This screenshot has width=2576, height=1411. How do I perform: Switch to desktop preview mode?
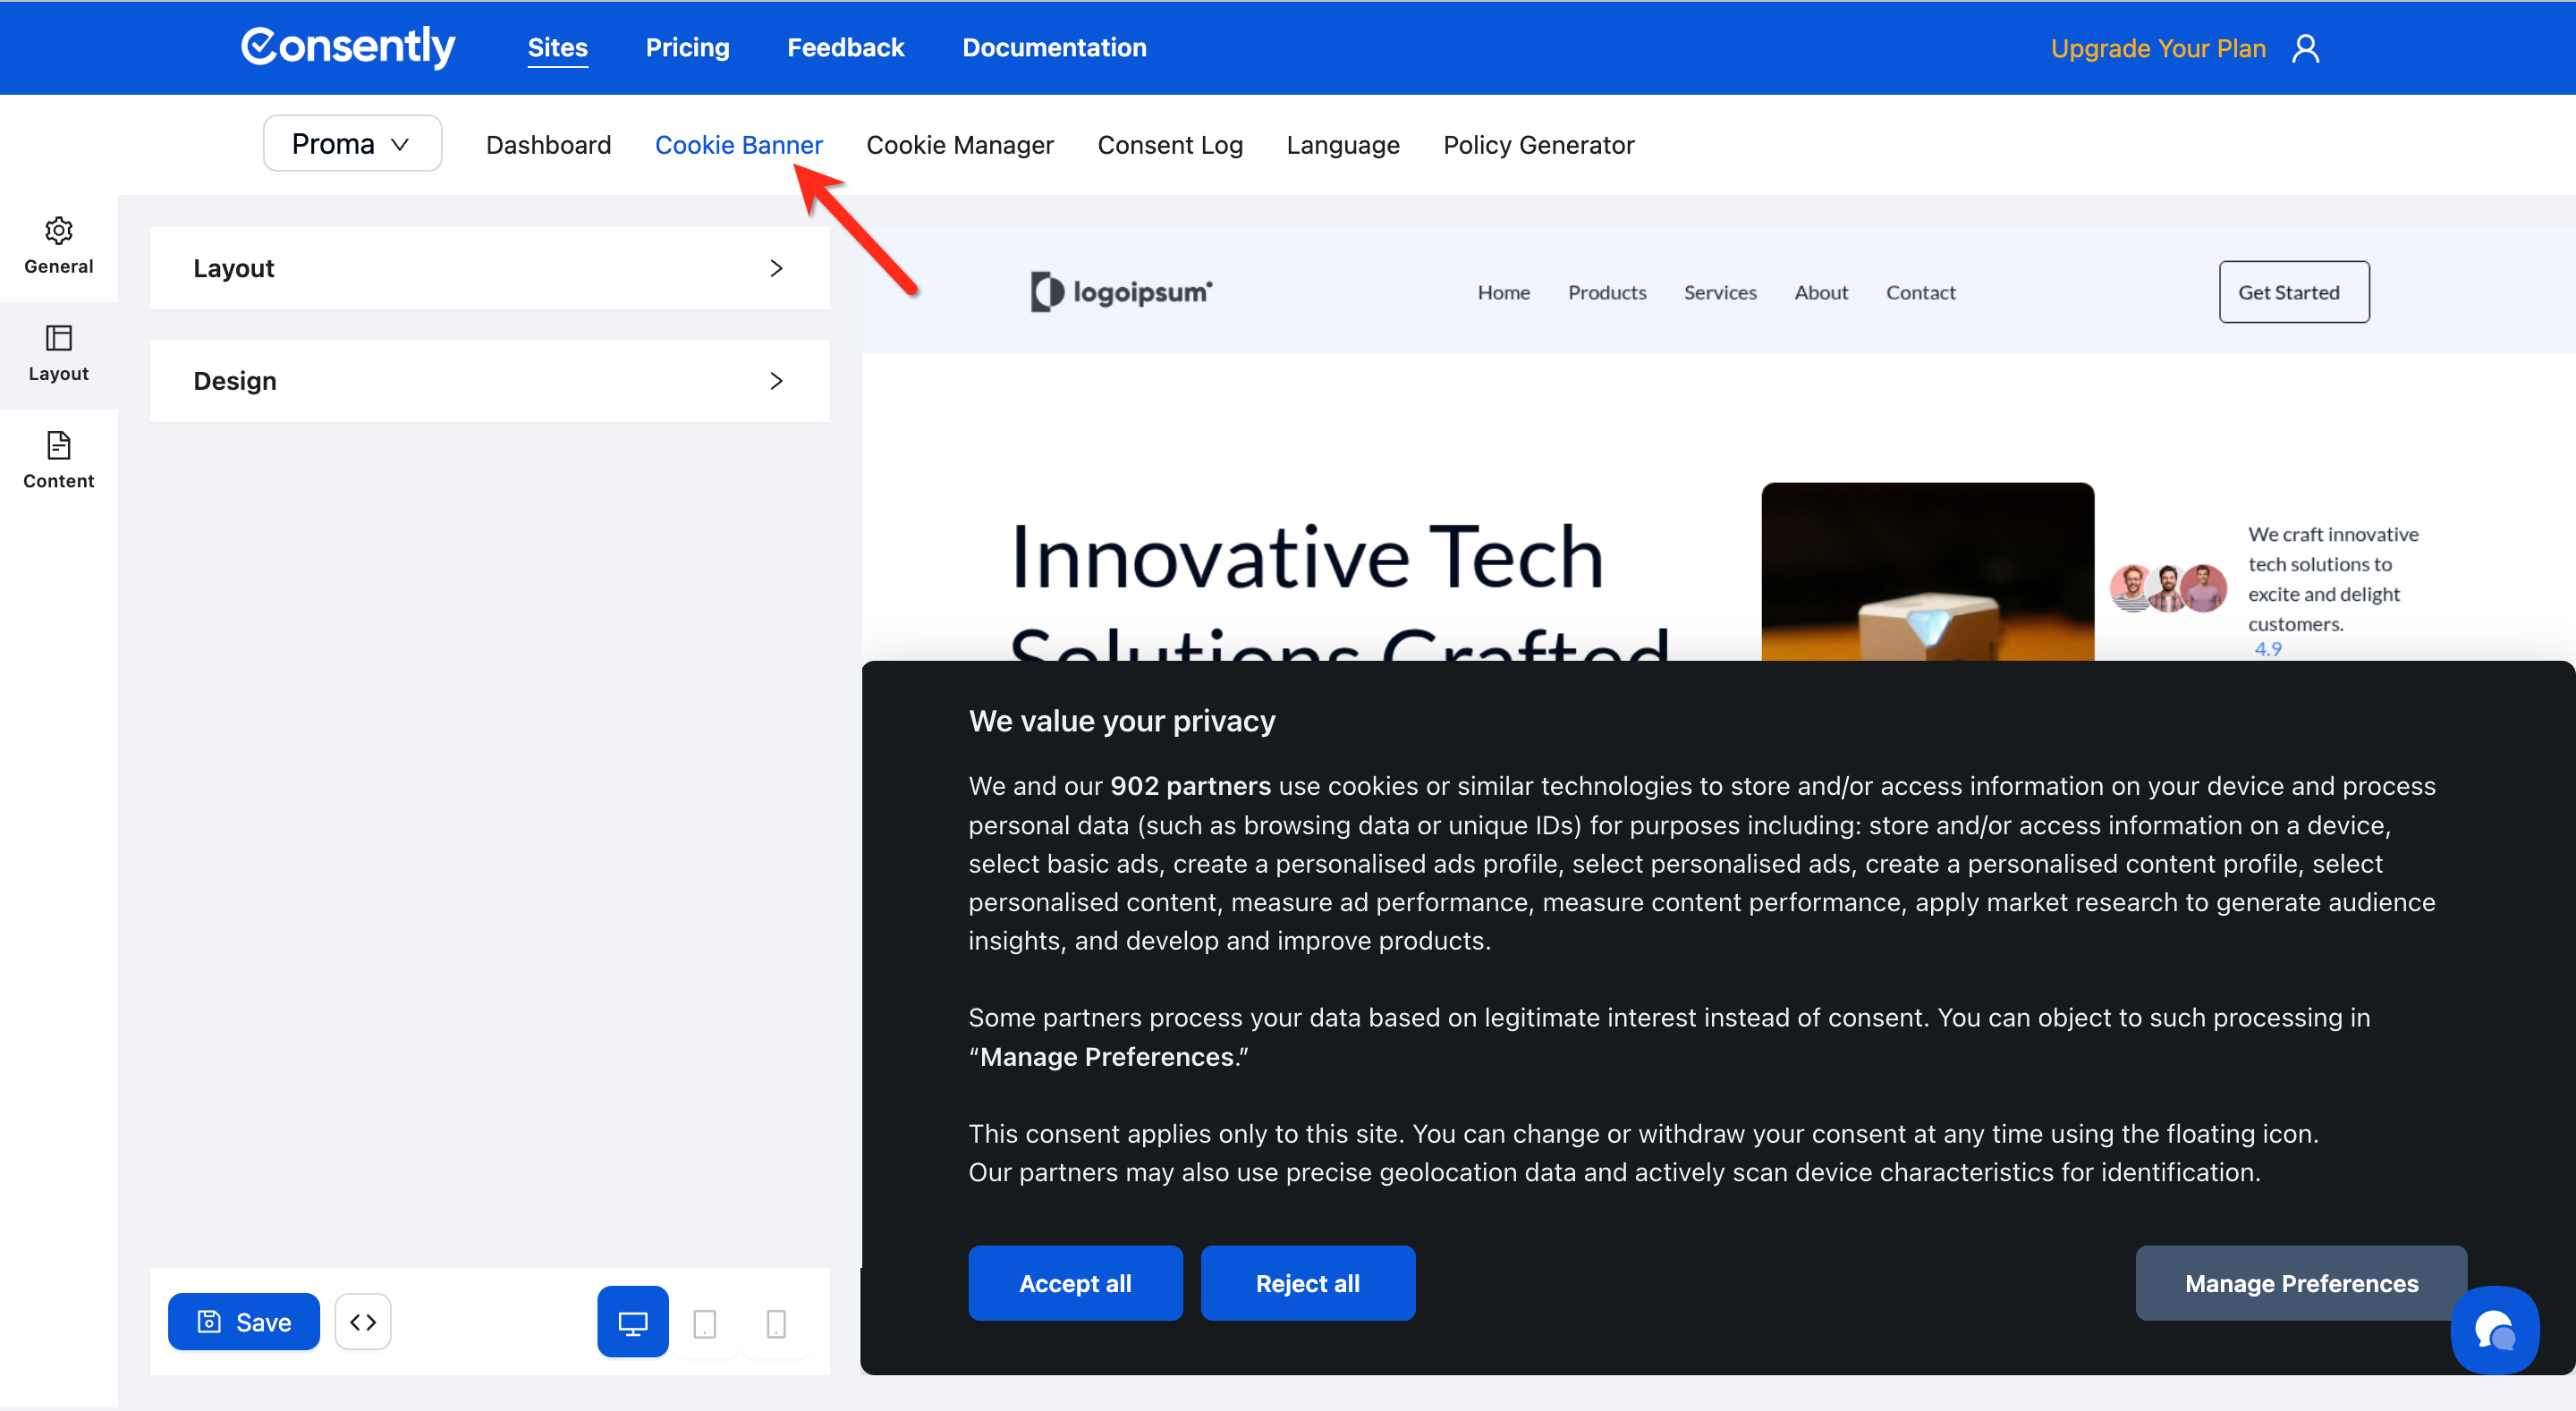pyautogui.click(x=632, y=1322)
